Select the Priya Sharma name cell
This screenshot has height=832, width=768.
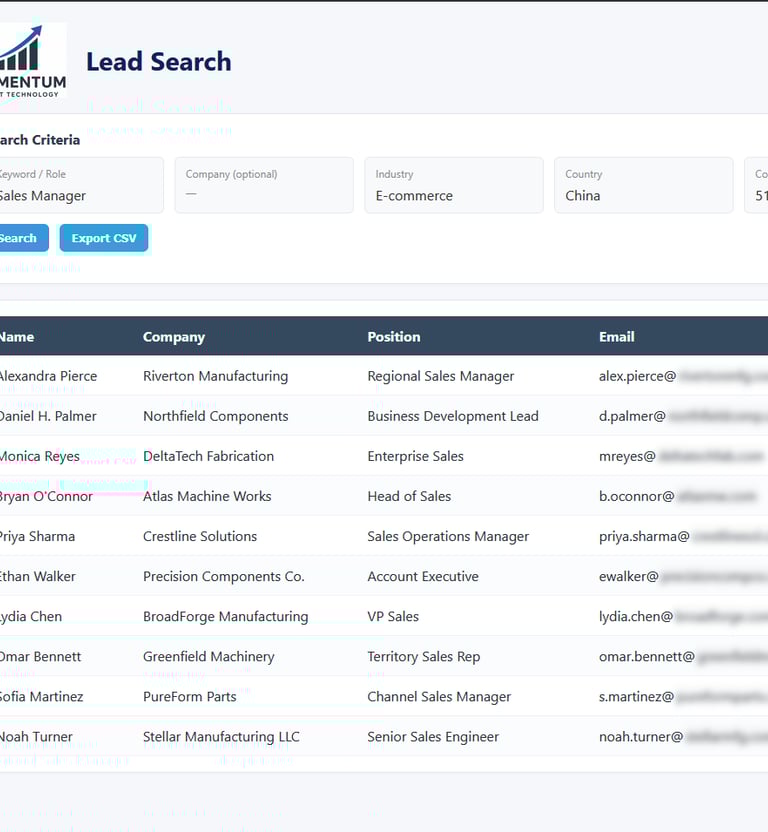[37, 536]
